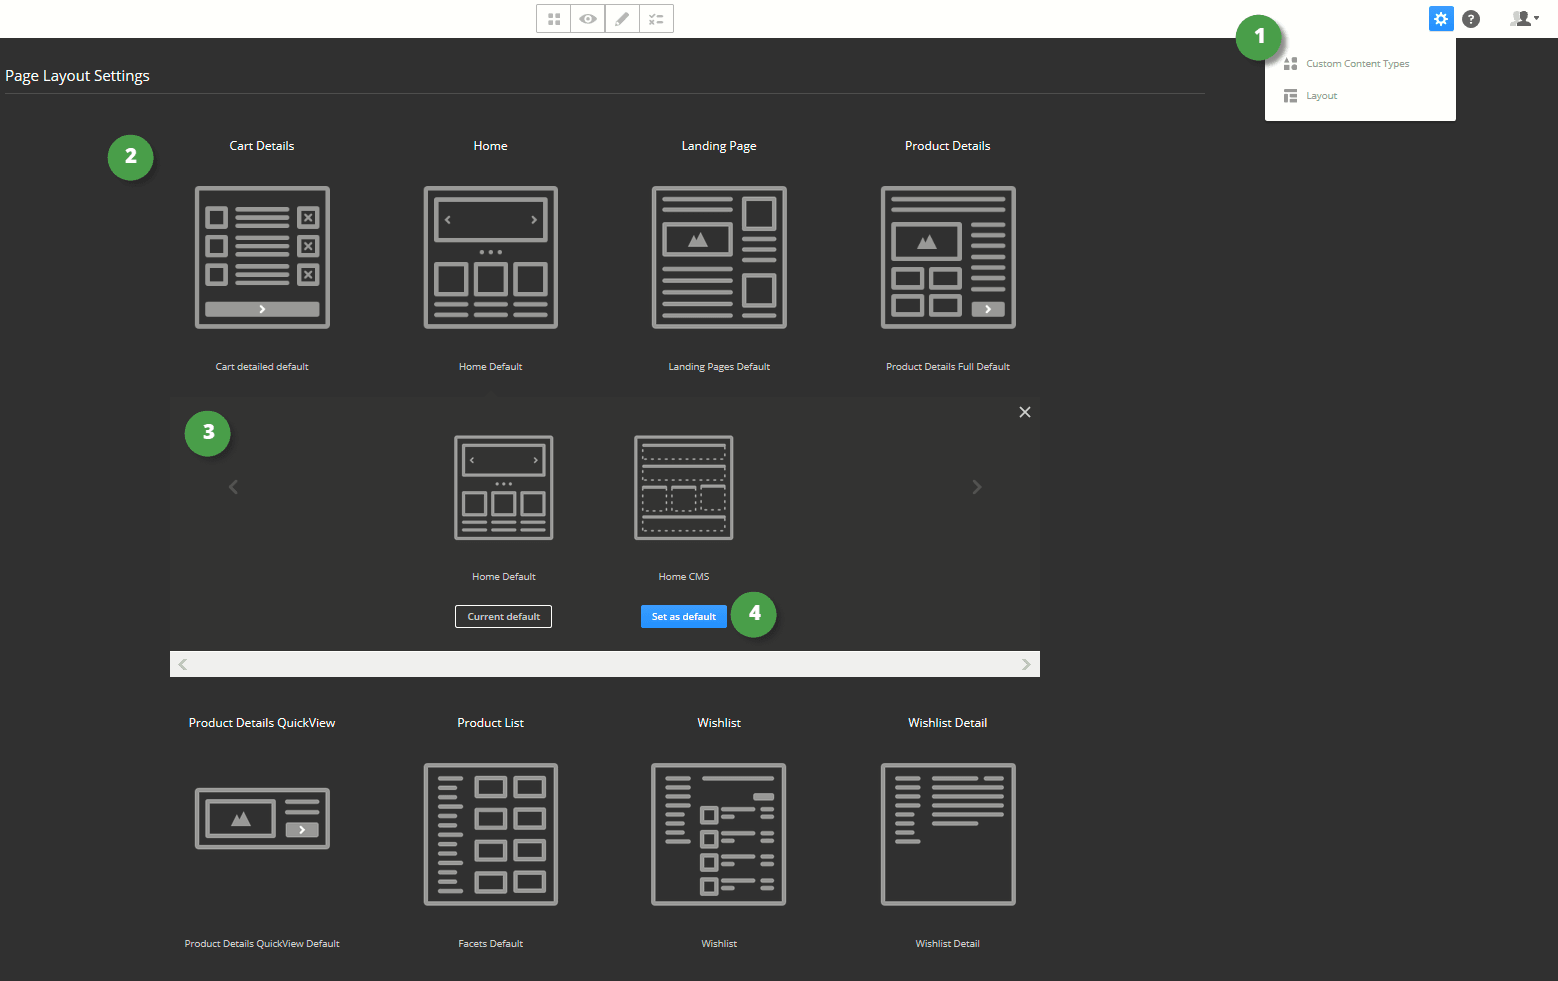
Task: Click the Product Details QuickView heading
Action: [x=262, y=723]
